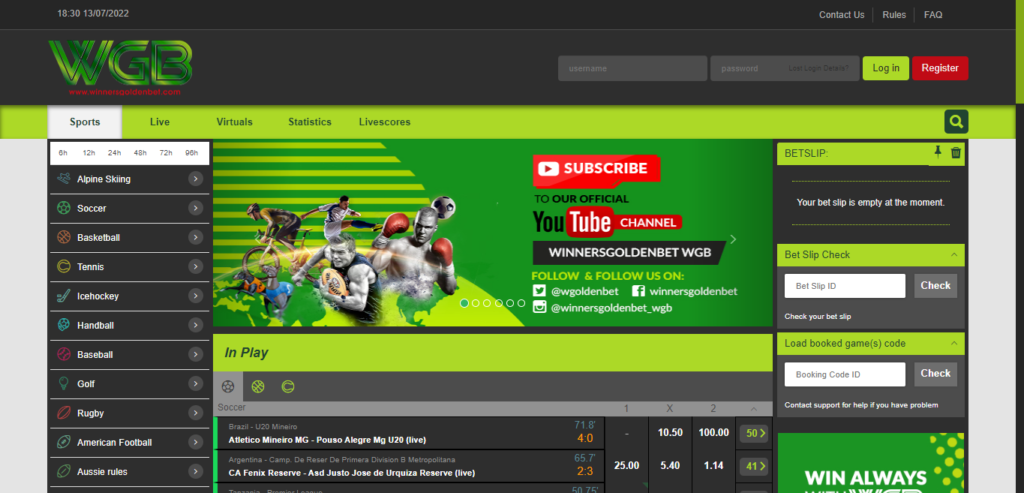Viewport: 1024px width, 493px height.
Task: Click the YouTube Subscribe badge
Action: (597, 168)
